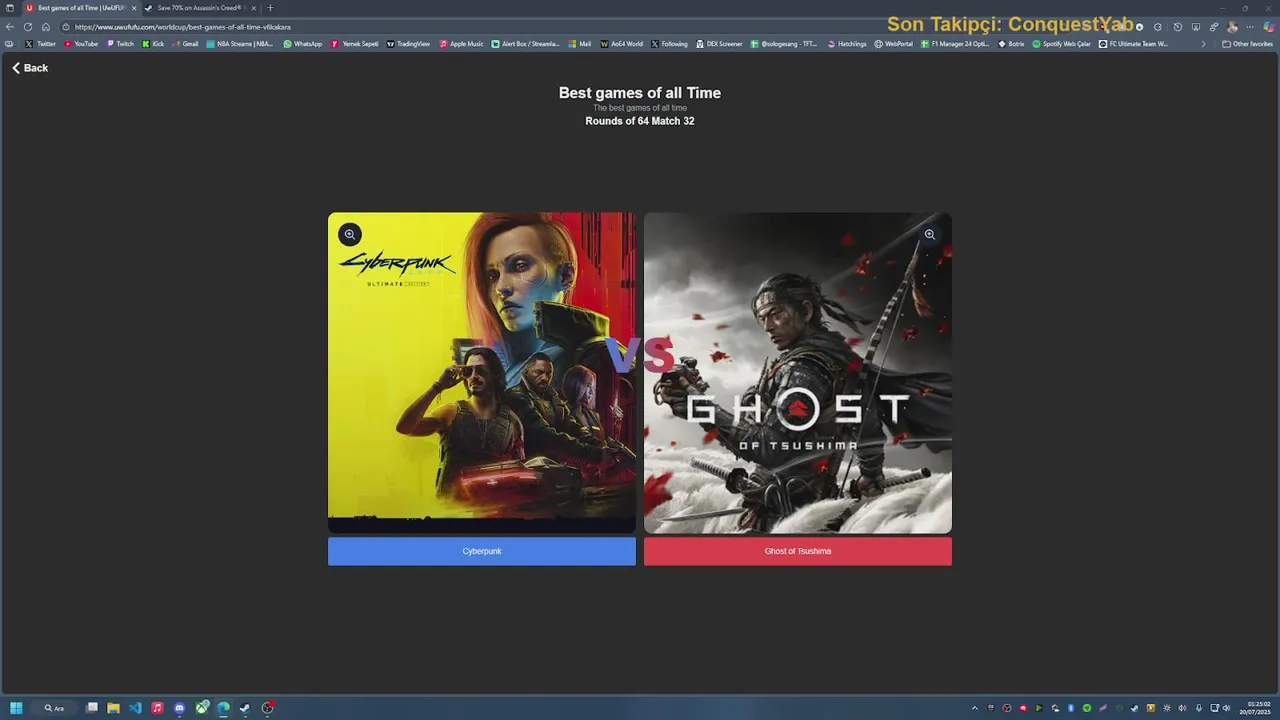Image resolution: width=1280 pixels, height=720 pixels.
Task: Open the NBA Streams bookmark
Action: (239, 44)
